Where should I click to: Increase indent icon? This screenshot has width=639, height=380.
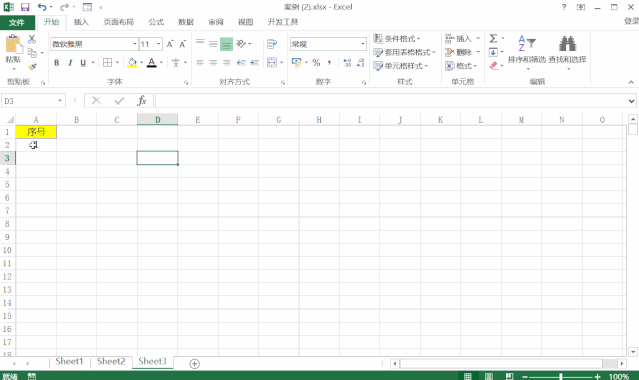(x=254, y=62)
